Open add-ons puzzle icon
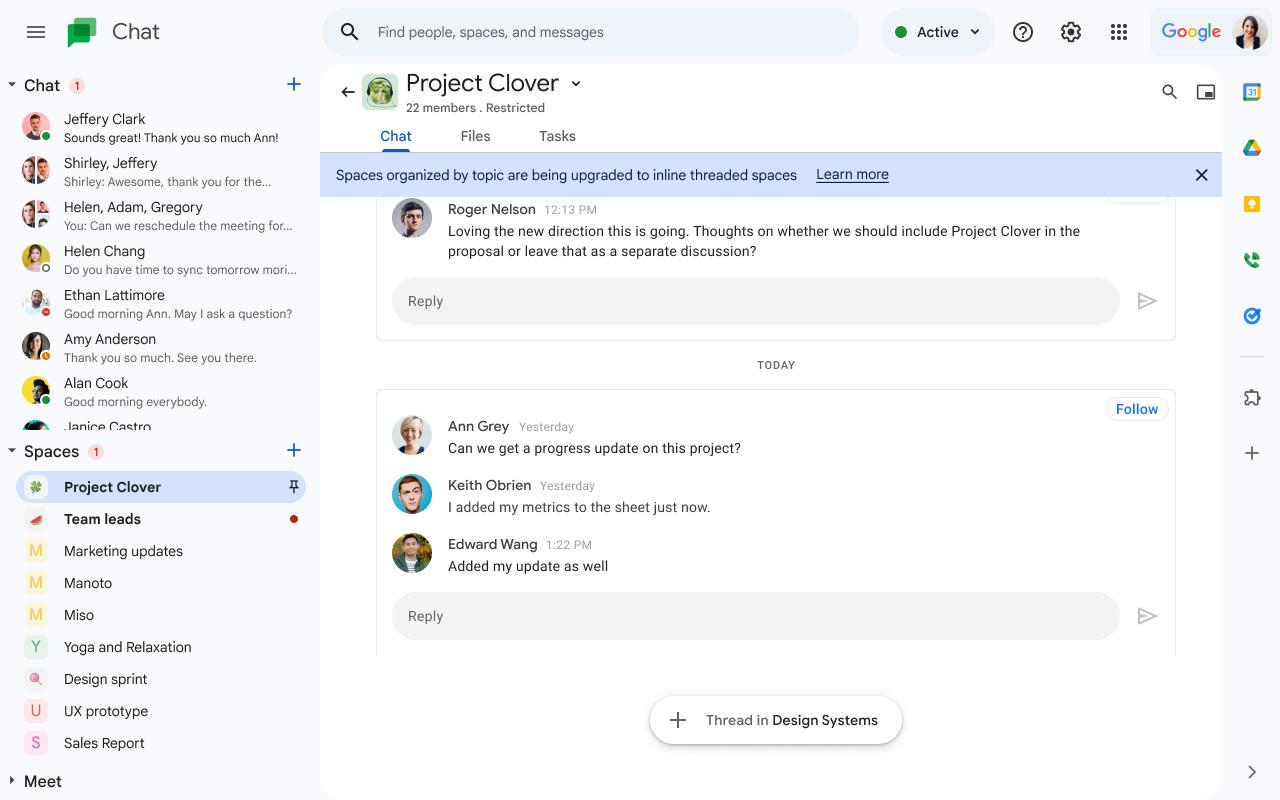Viewport: 1280px width, 800px height. [1252, 397]
